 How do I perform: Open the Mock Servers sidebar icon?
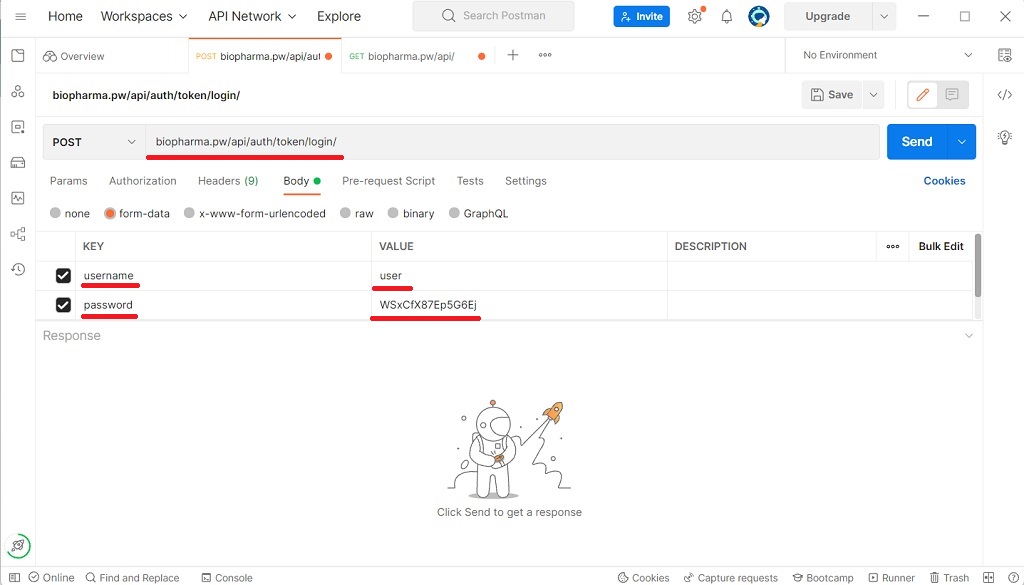pos(18,163)
